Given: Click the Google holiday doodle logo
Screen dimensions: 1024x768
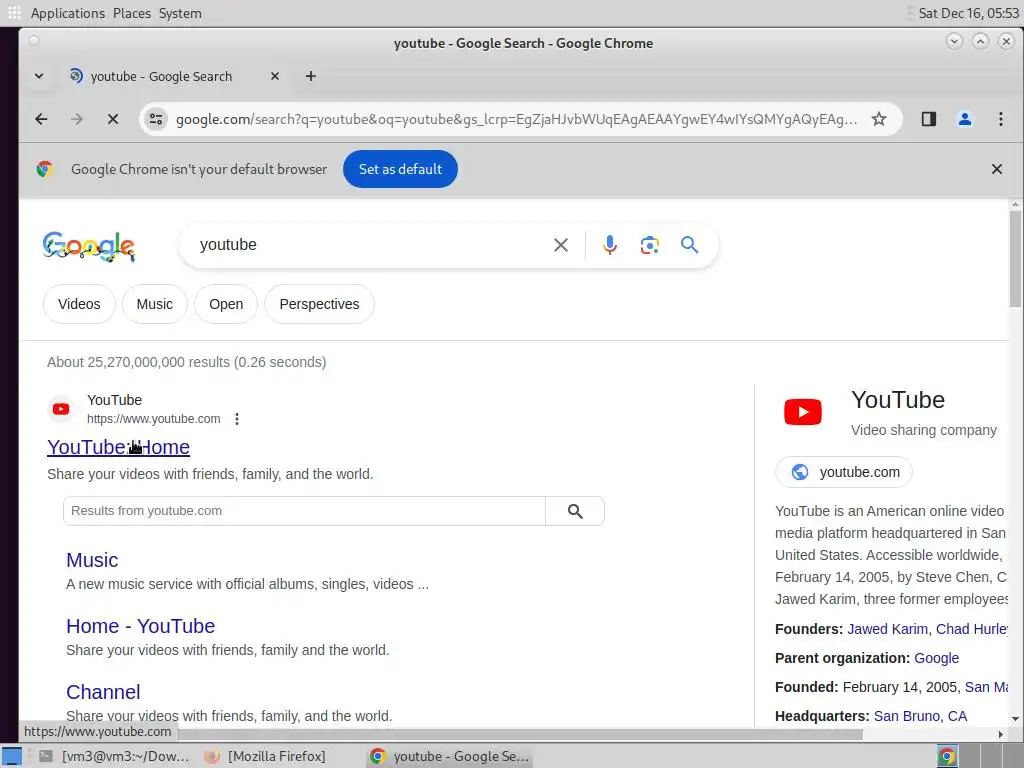Looking at the screenshot, I should tap(89, 246).
